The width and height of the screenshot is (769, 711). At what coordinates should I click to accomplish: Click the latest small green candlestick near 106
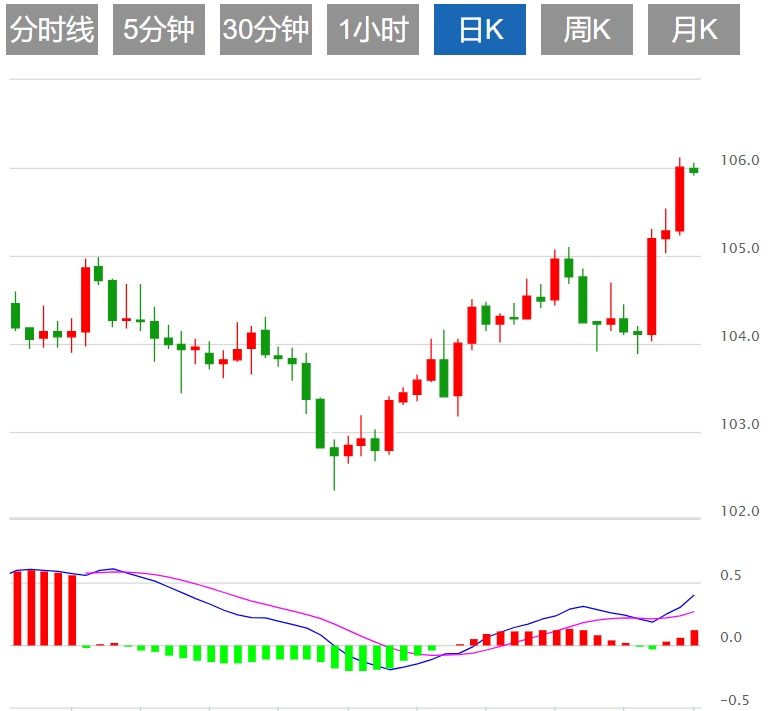click(x=693, y=170)
